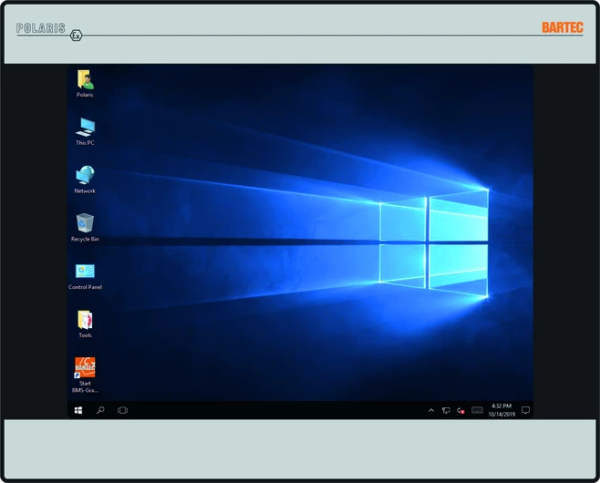Expand the hidden system tray icons chevron
The width and height of the screenshot is (600, 483).
[431, 410]
